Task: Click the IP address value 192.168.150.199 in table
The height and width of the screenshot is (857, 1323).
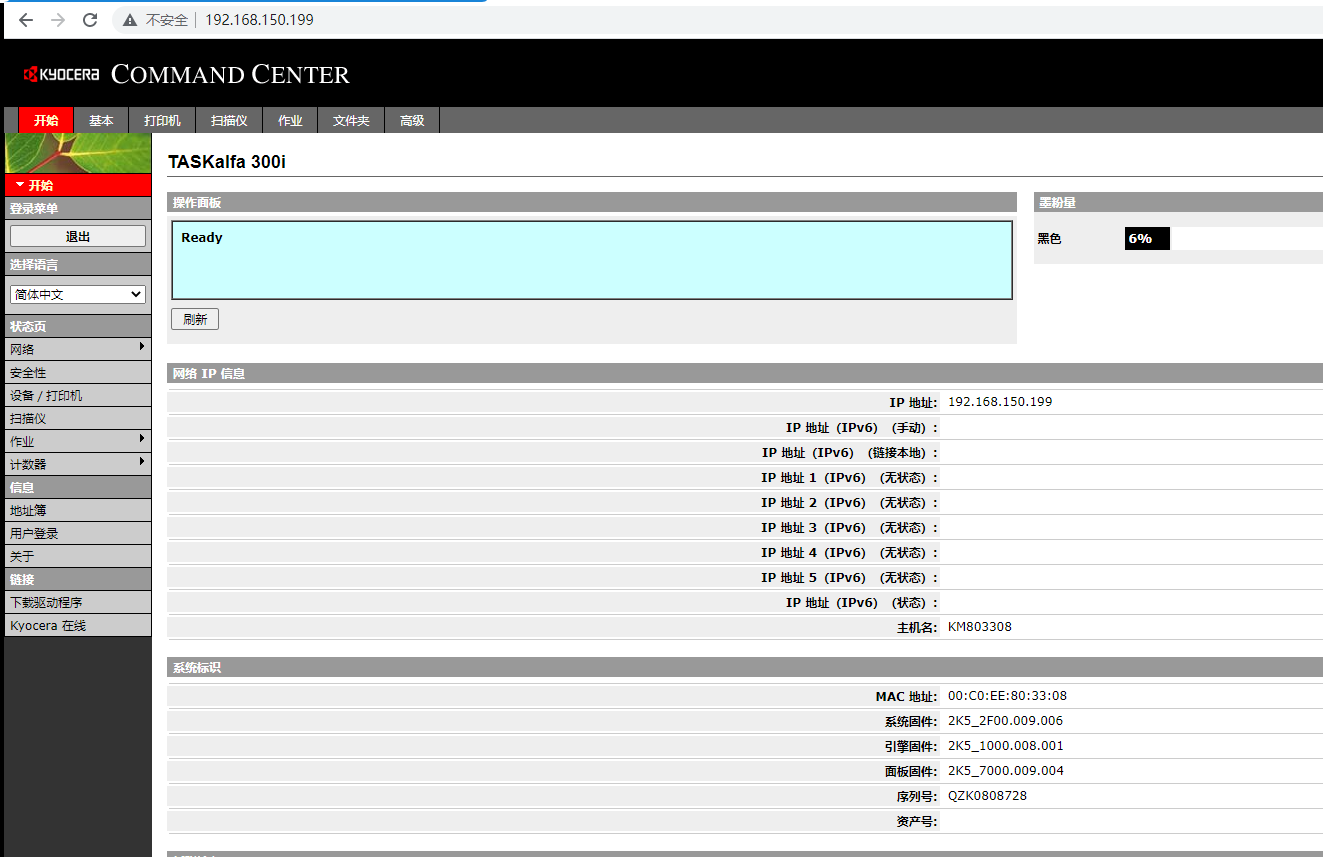Action: [1000, 402]
